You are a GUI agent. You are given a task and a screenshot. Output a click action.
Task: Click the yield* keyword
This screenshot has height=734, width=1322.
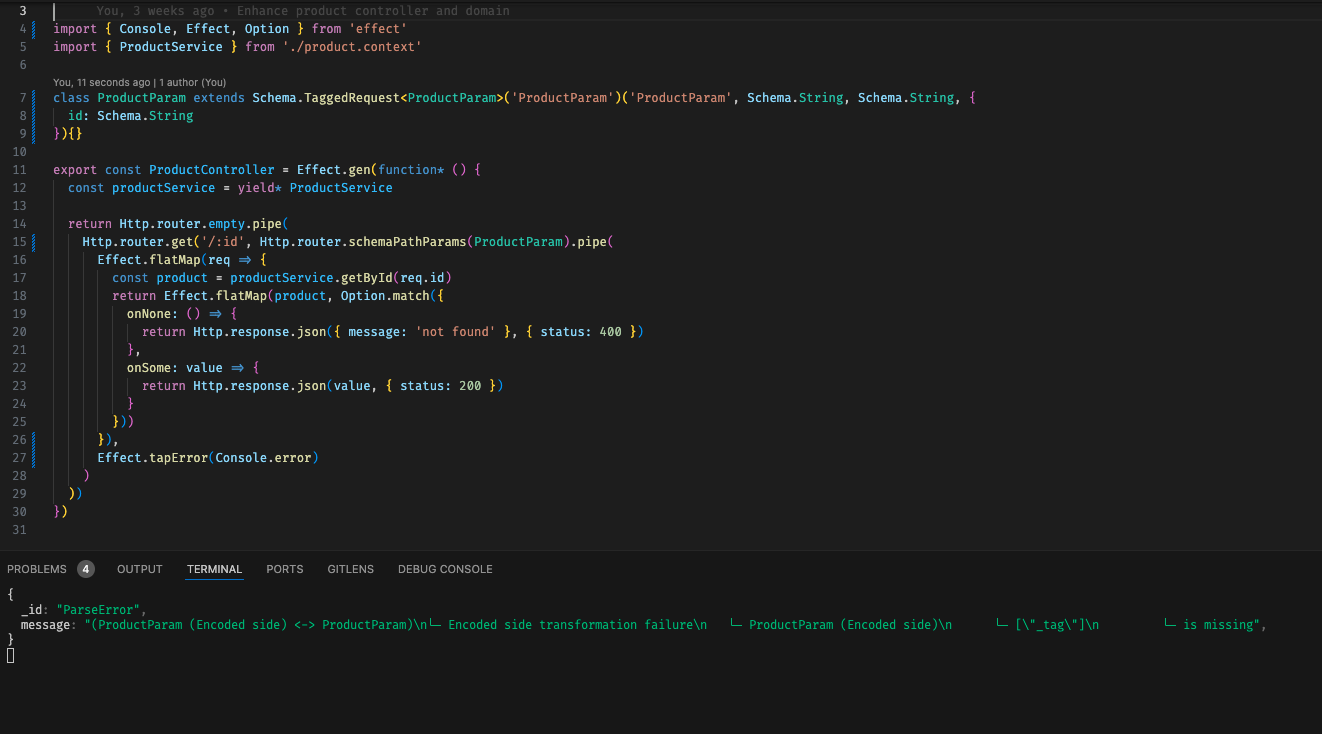259,188
